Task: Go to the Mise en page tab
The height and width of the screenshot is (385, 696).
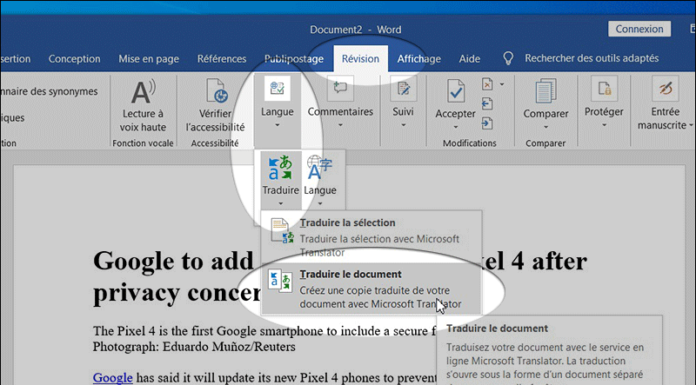Action: click(x=149, y=59)
